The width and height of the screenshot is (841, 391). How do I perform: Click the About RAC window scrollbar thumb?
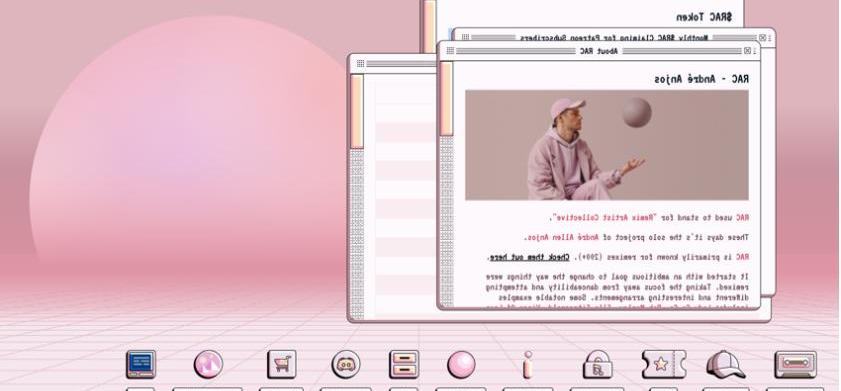(446, 99)
